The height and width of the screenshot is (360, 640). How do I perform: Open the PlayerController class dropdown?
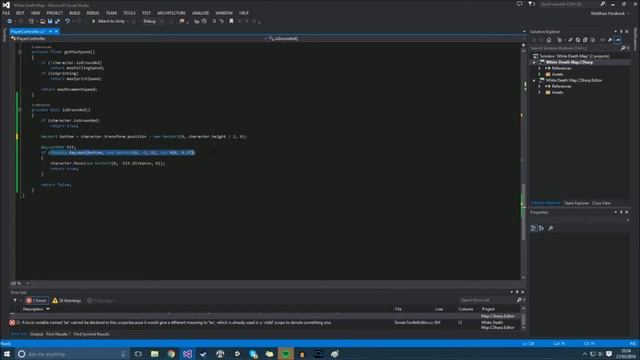pos(139,38)
